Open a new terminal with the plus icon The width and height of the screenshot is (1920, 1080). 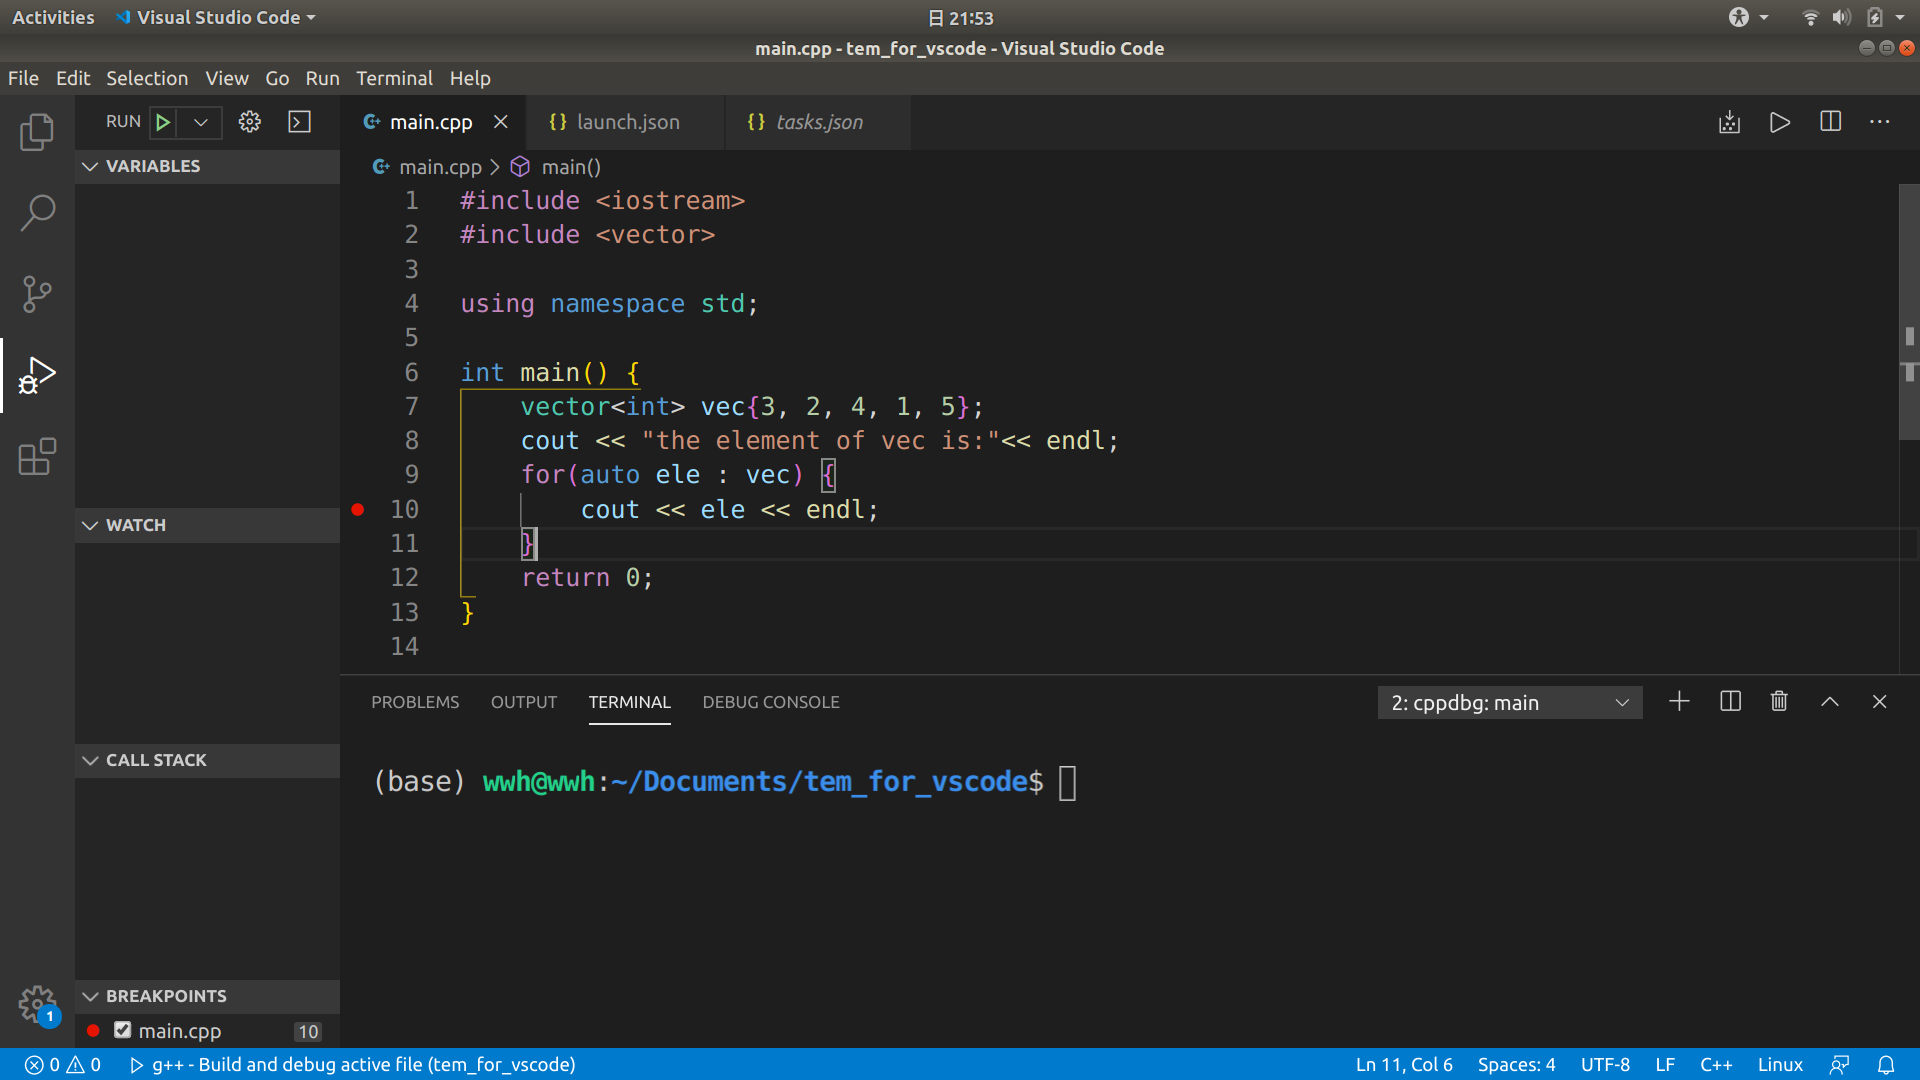[x=1679, y=701]
